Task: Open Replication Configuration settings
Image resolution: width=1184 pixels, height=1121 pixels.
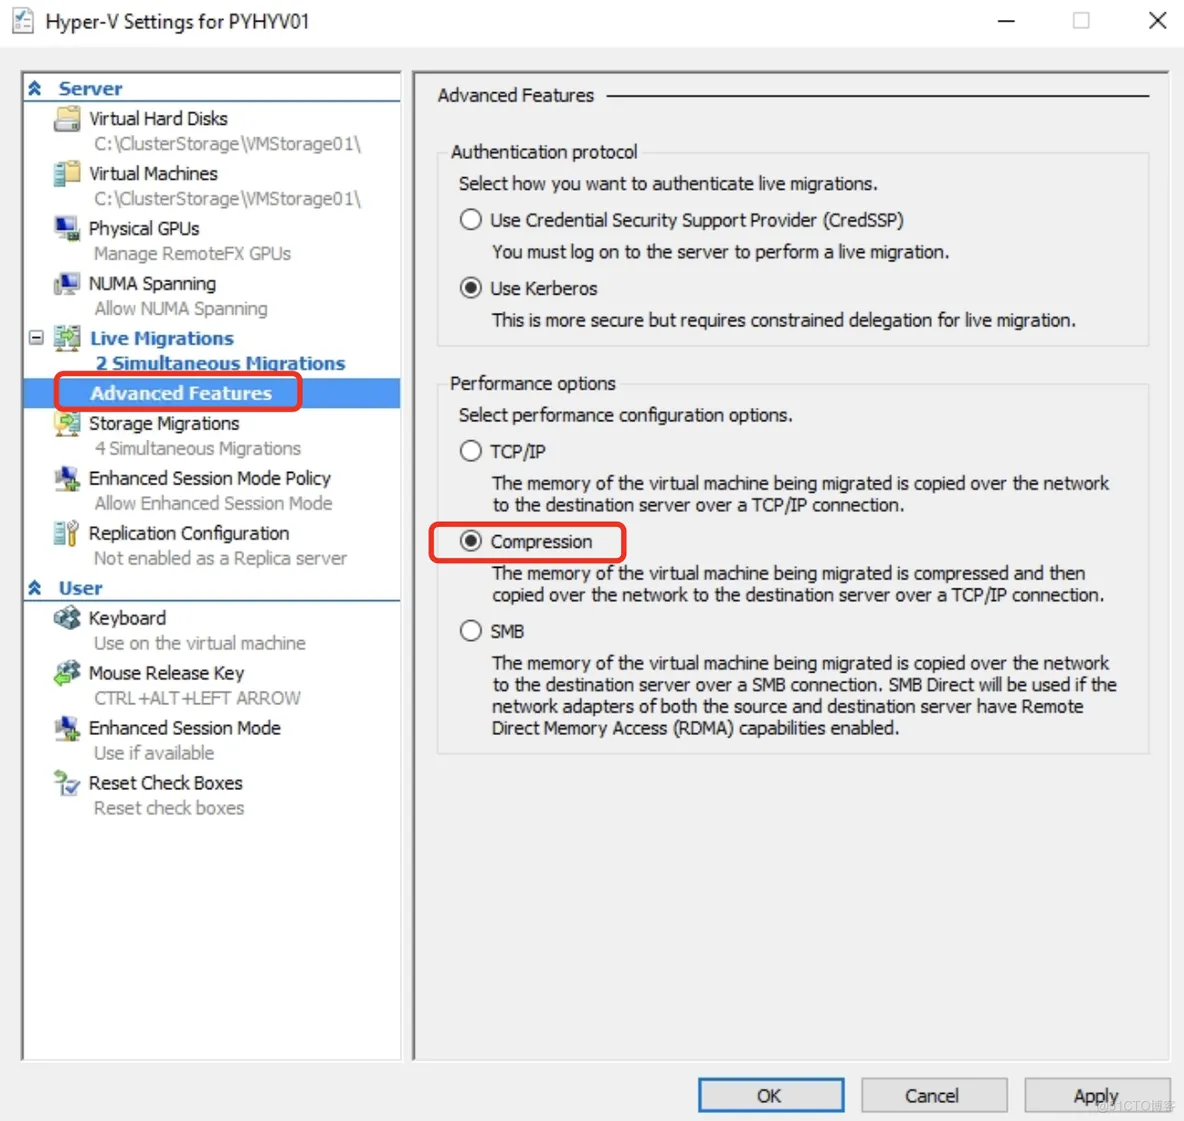Action: pos(189,534)
